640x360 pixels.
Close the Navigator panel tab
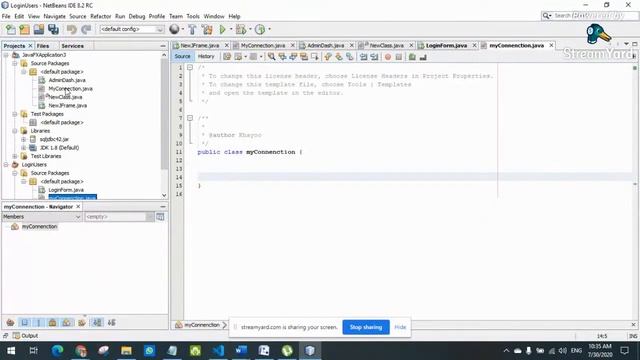[x=78, y=207]
